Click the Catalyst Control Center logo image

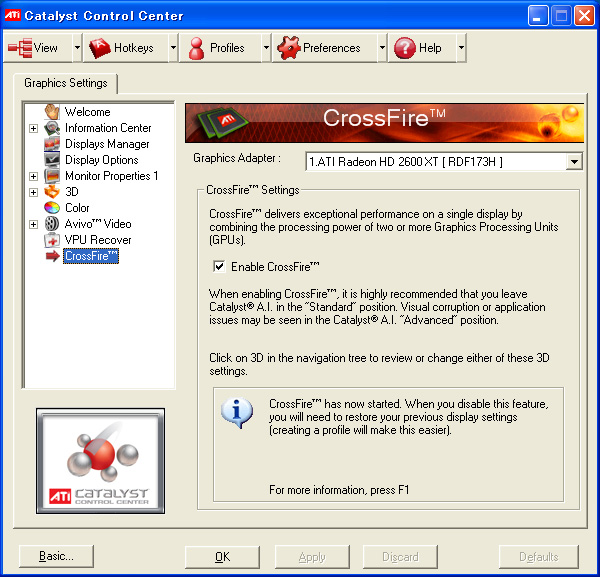coord(101,461)
